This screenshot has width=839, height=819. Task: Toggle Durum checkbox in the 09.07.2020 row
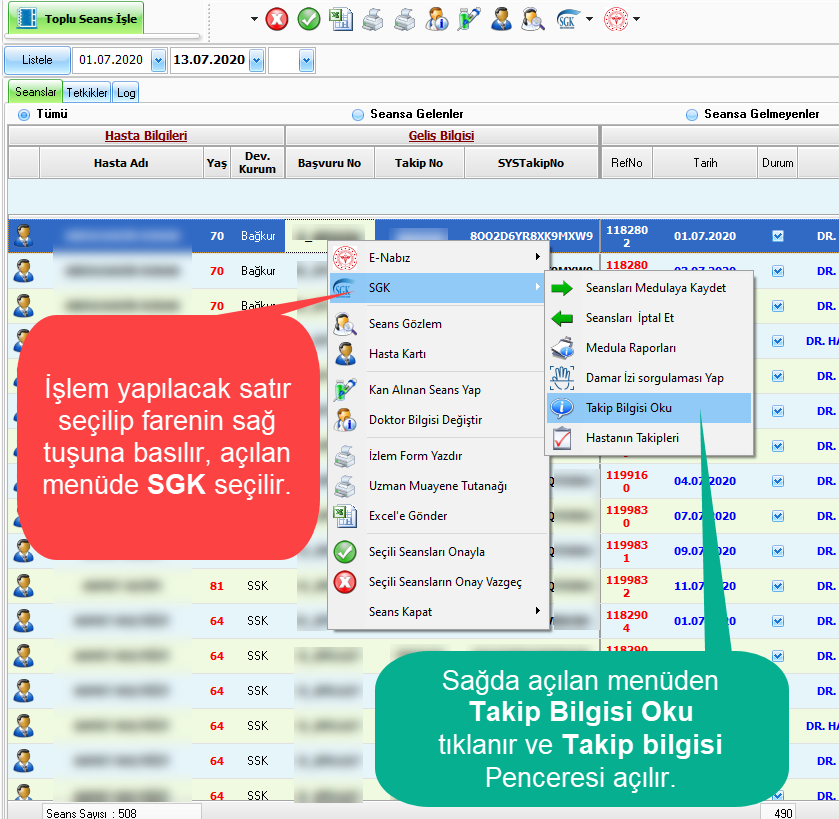tap(778, 551)
